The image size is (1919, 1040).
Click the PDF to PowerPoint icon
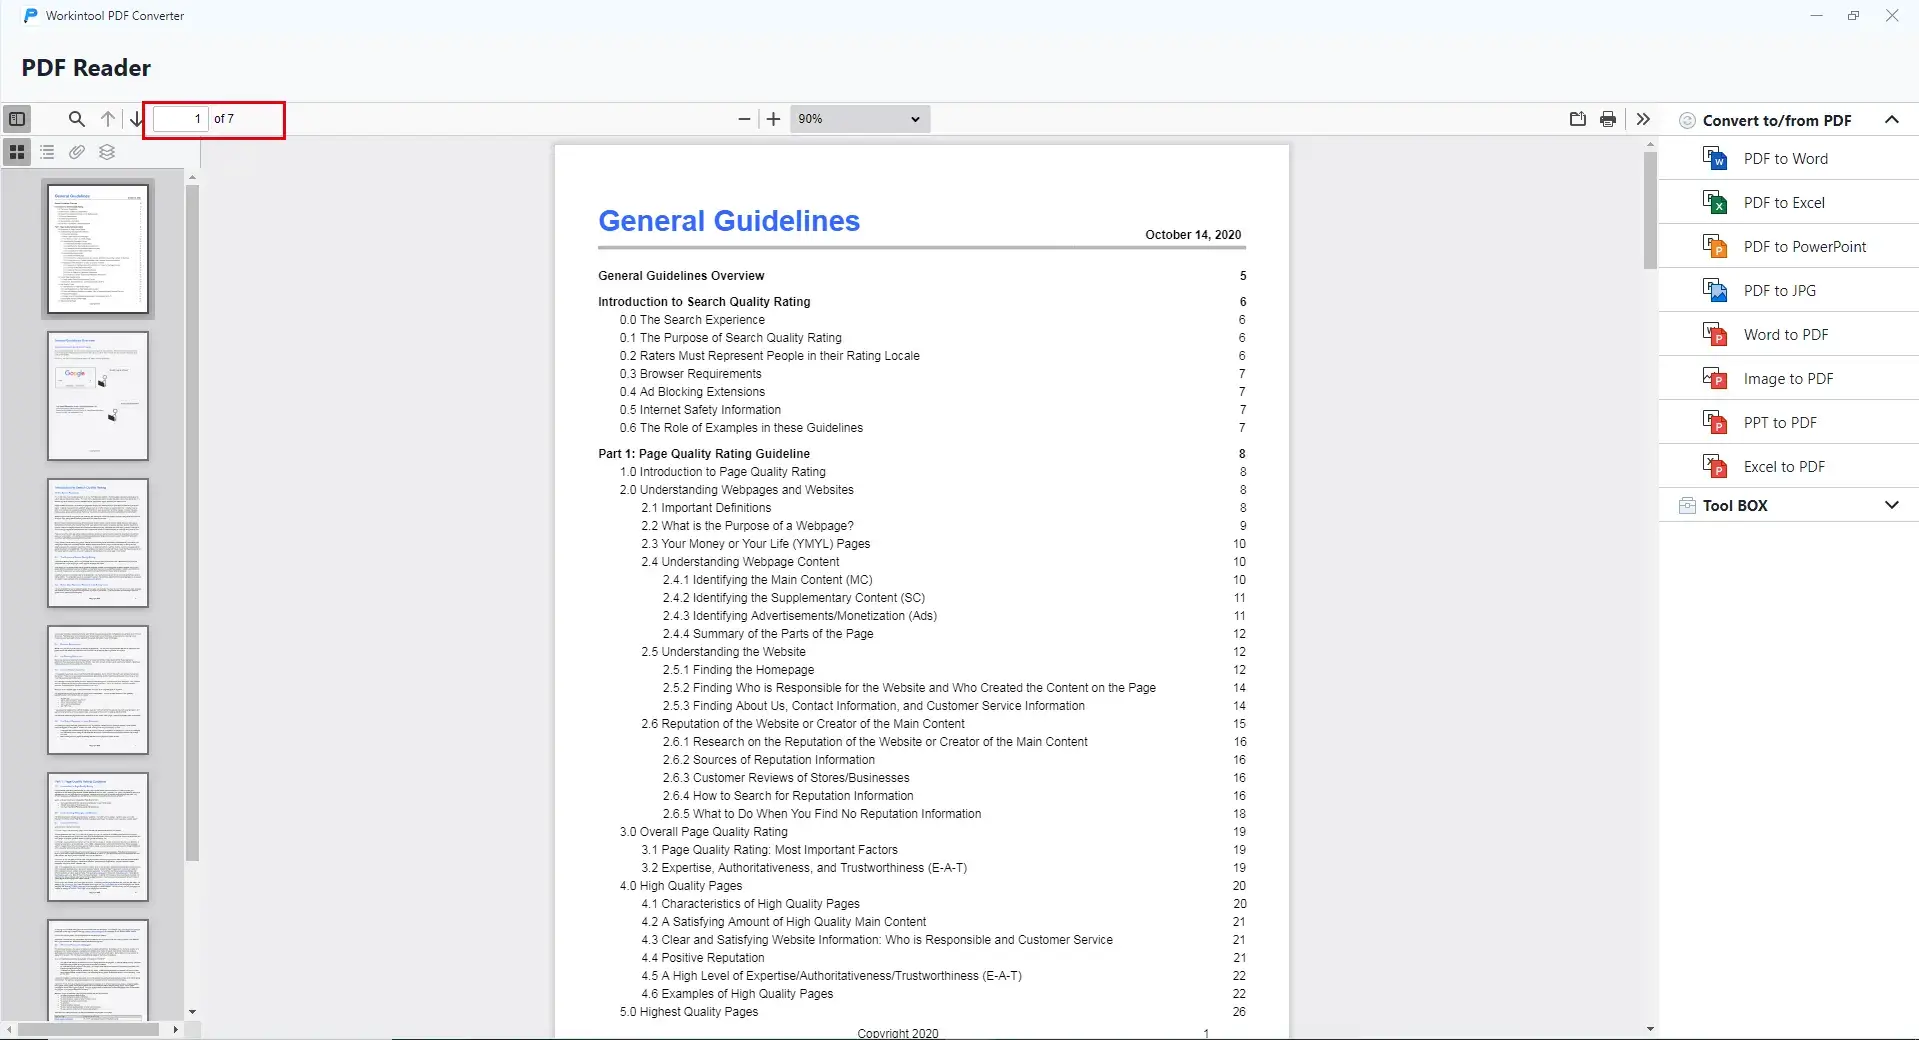coord(1715,246)
